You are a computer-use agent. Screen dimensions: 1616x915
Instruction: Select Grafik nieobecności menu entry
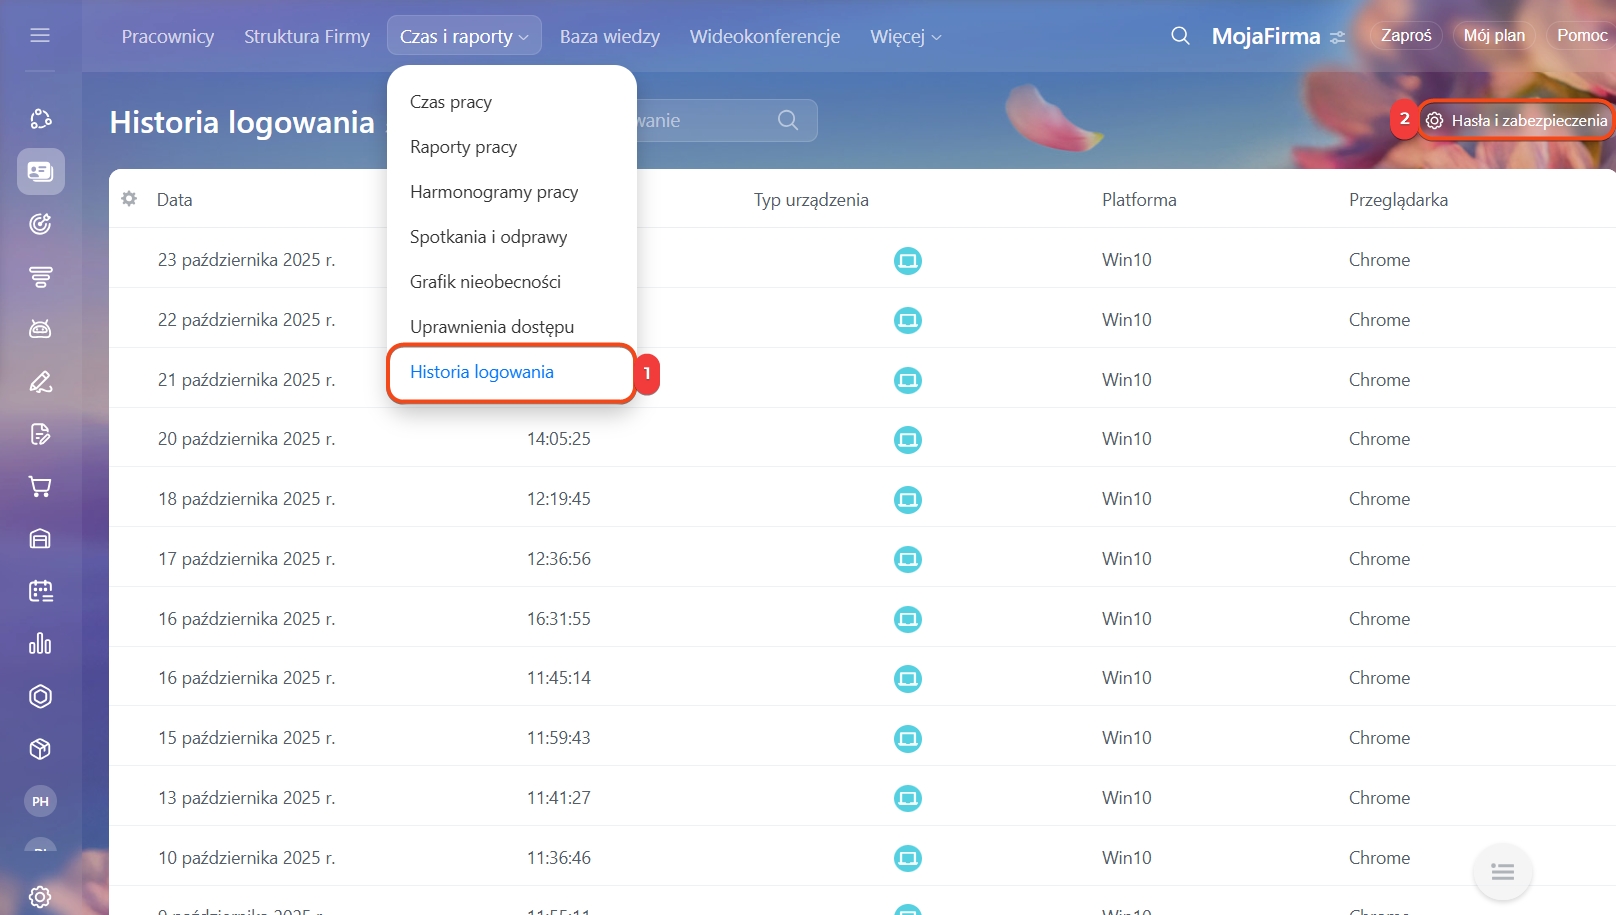pyautogui.click(x=485, y=282)
